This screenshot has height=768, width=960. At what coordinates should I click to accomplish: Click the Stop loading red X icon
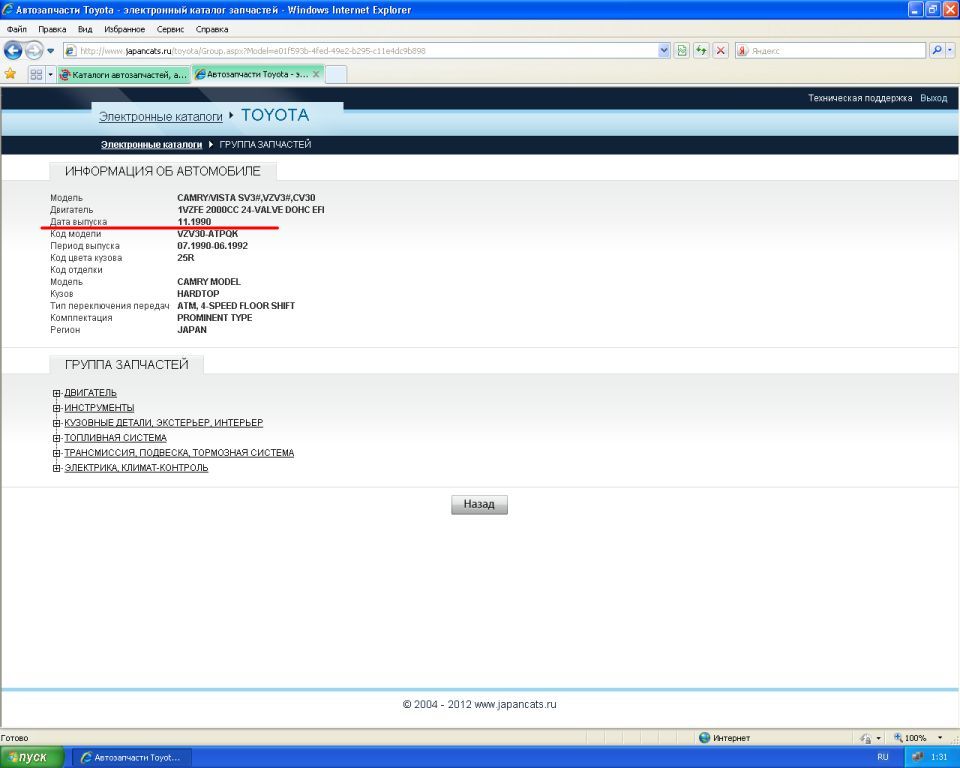(x=720, y=51)
